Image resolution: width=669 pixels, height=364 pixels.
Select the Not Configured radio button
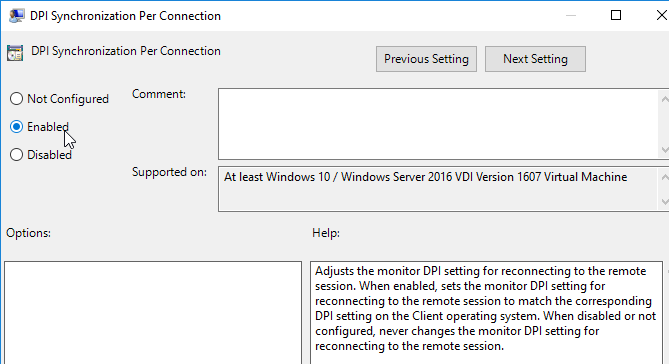[16, 99]
